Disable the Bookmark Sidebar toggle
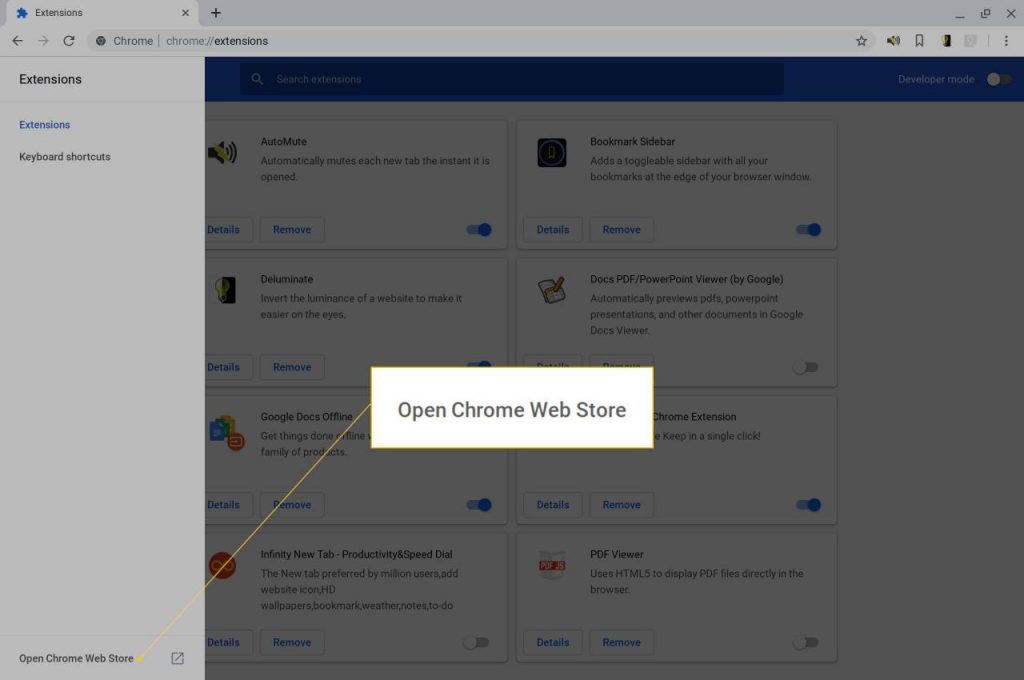The height and width of the screenshot is (680, 1024). click(x=808, y=229)
